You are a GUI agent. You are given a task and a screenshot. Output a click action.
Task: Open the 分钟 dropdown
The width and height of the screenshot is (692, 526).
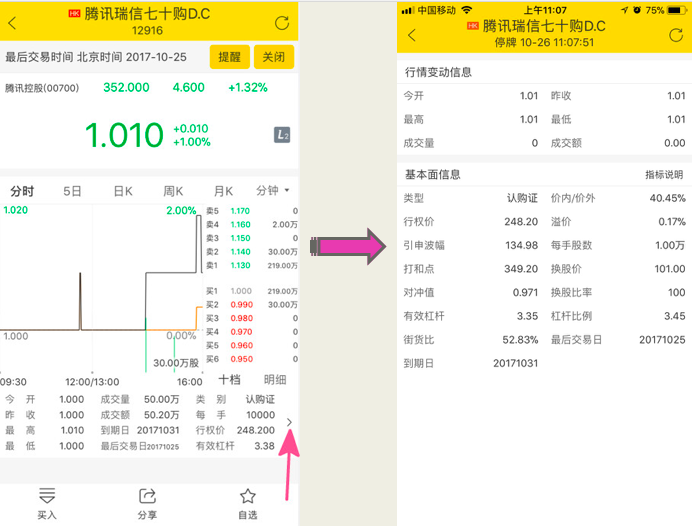point(273,190)
